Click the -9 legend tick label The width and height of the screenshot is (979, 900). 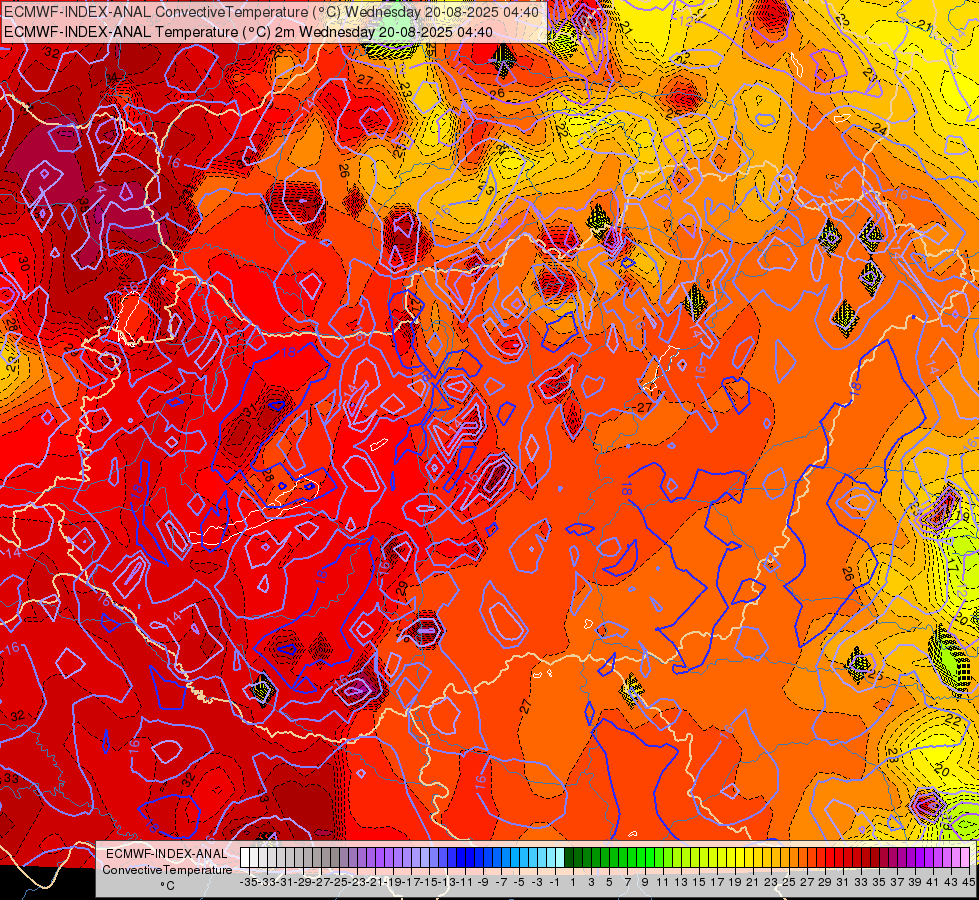tap(483, 883)
